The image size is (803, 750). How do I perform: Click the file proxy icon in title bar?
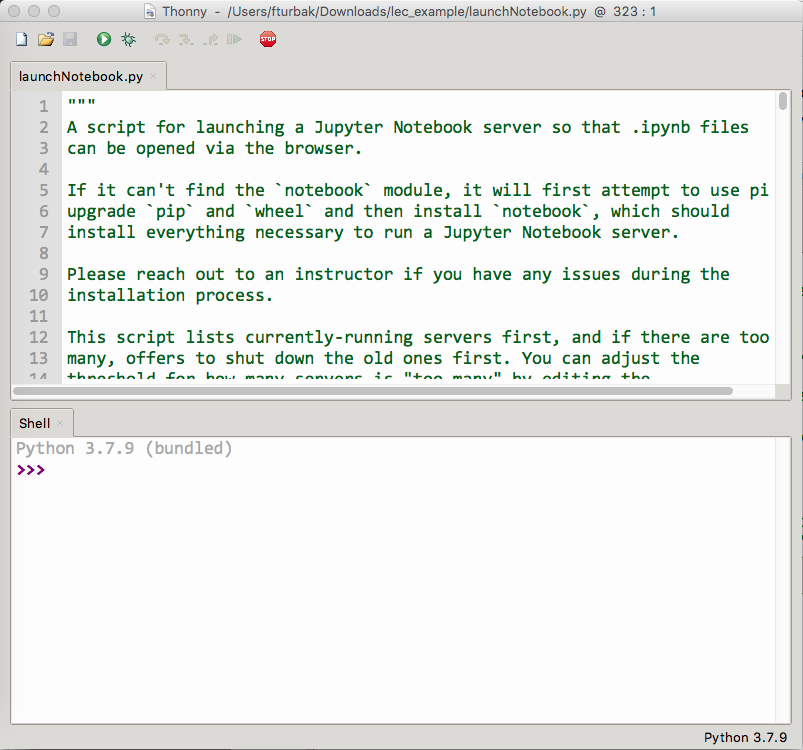pyautogui.click(x=149, y=12)
